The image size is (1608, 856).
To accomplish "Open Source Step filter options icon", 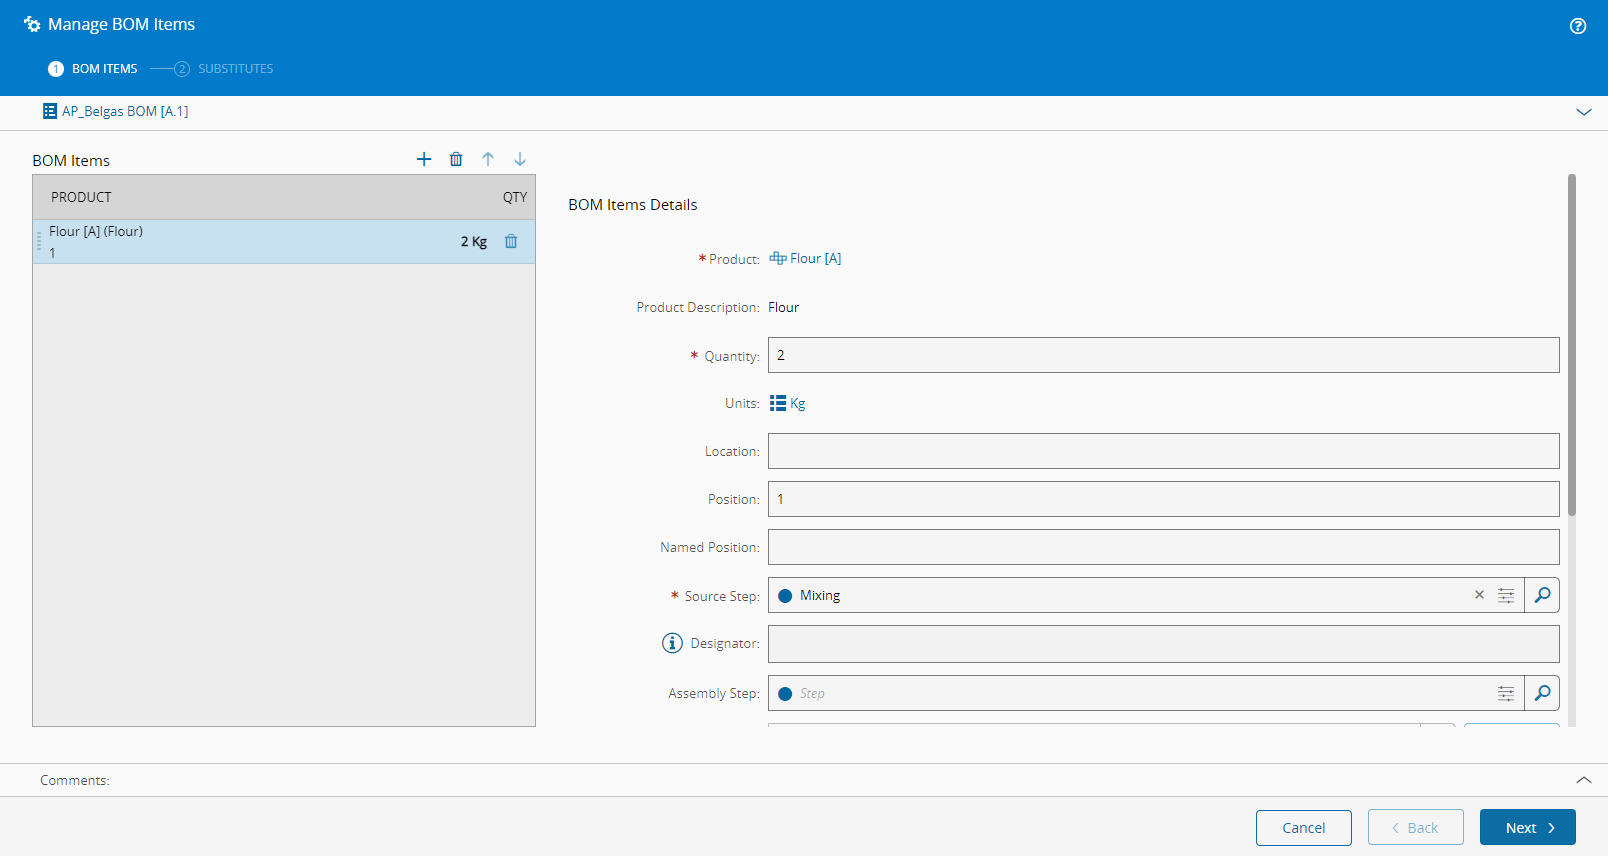I will pyautogui.click(x=1506, y=595).
